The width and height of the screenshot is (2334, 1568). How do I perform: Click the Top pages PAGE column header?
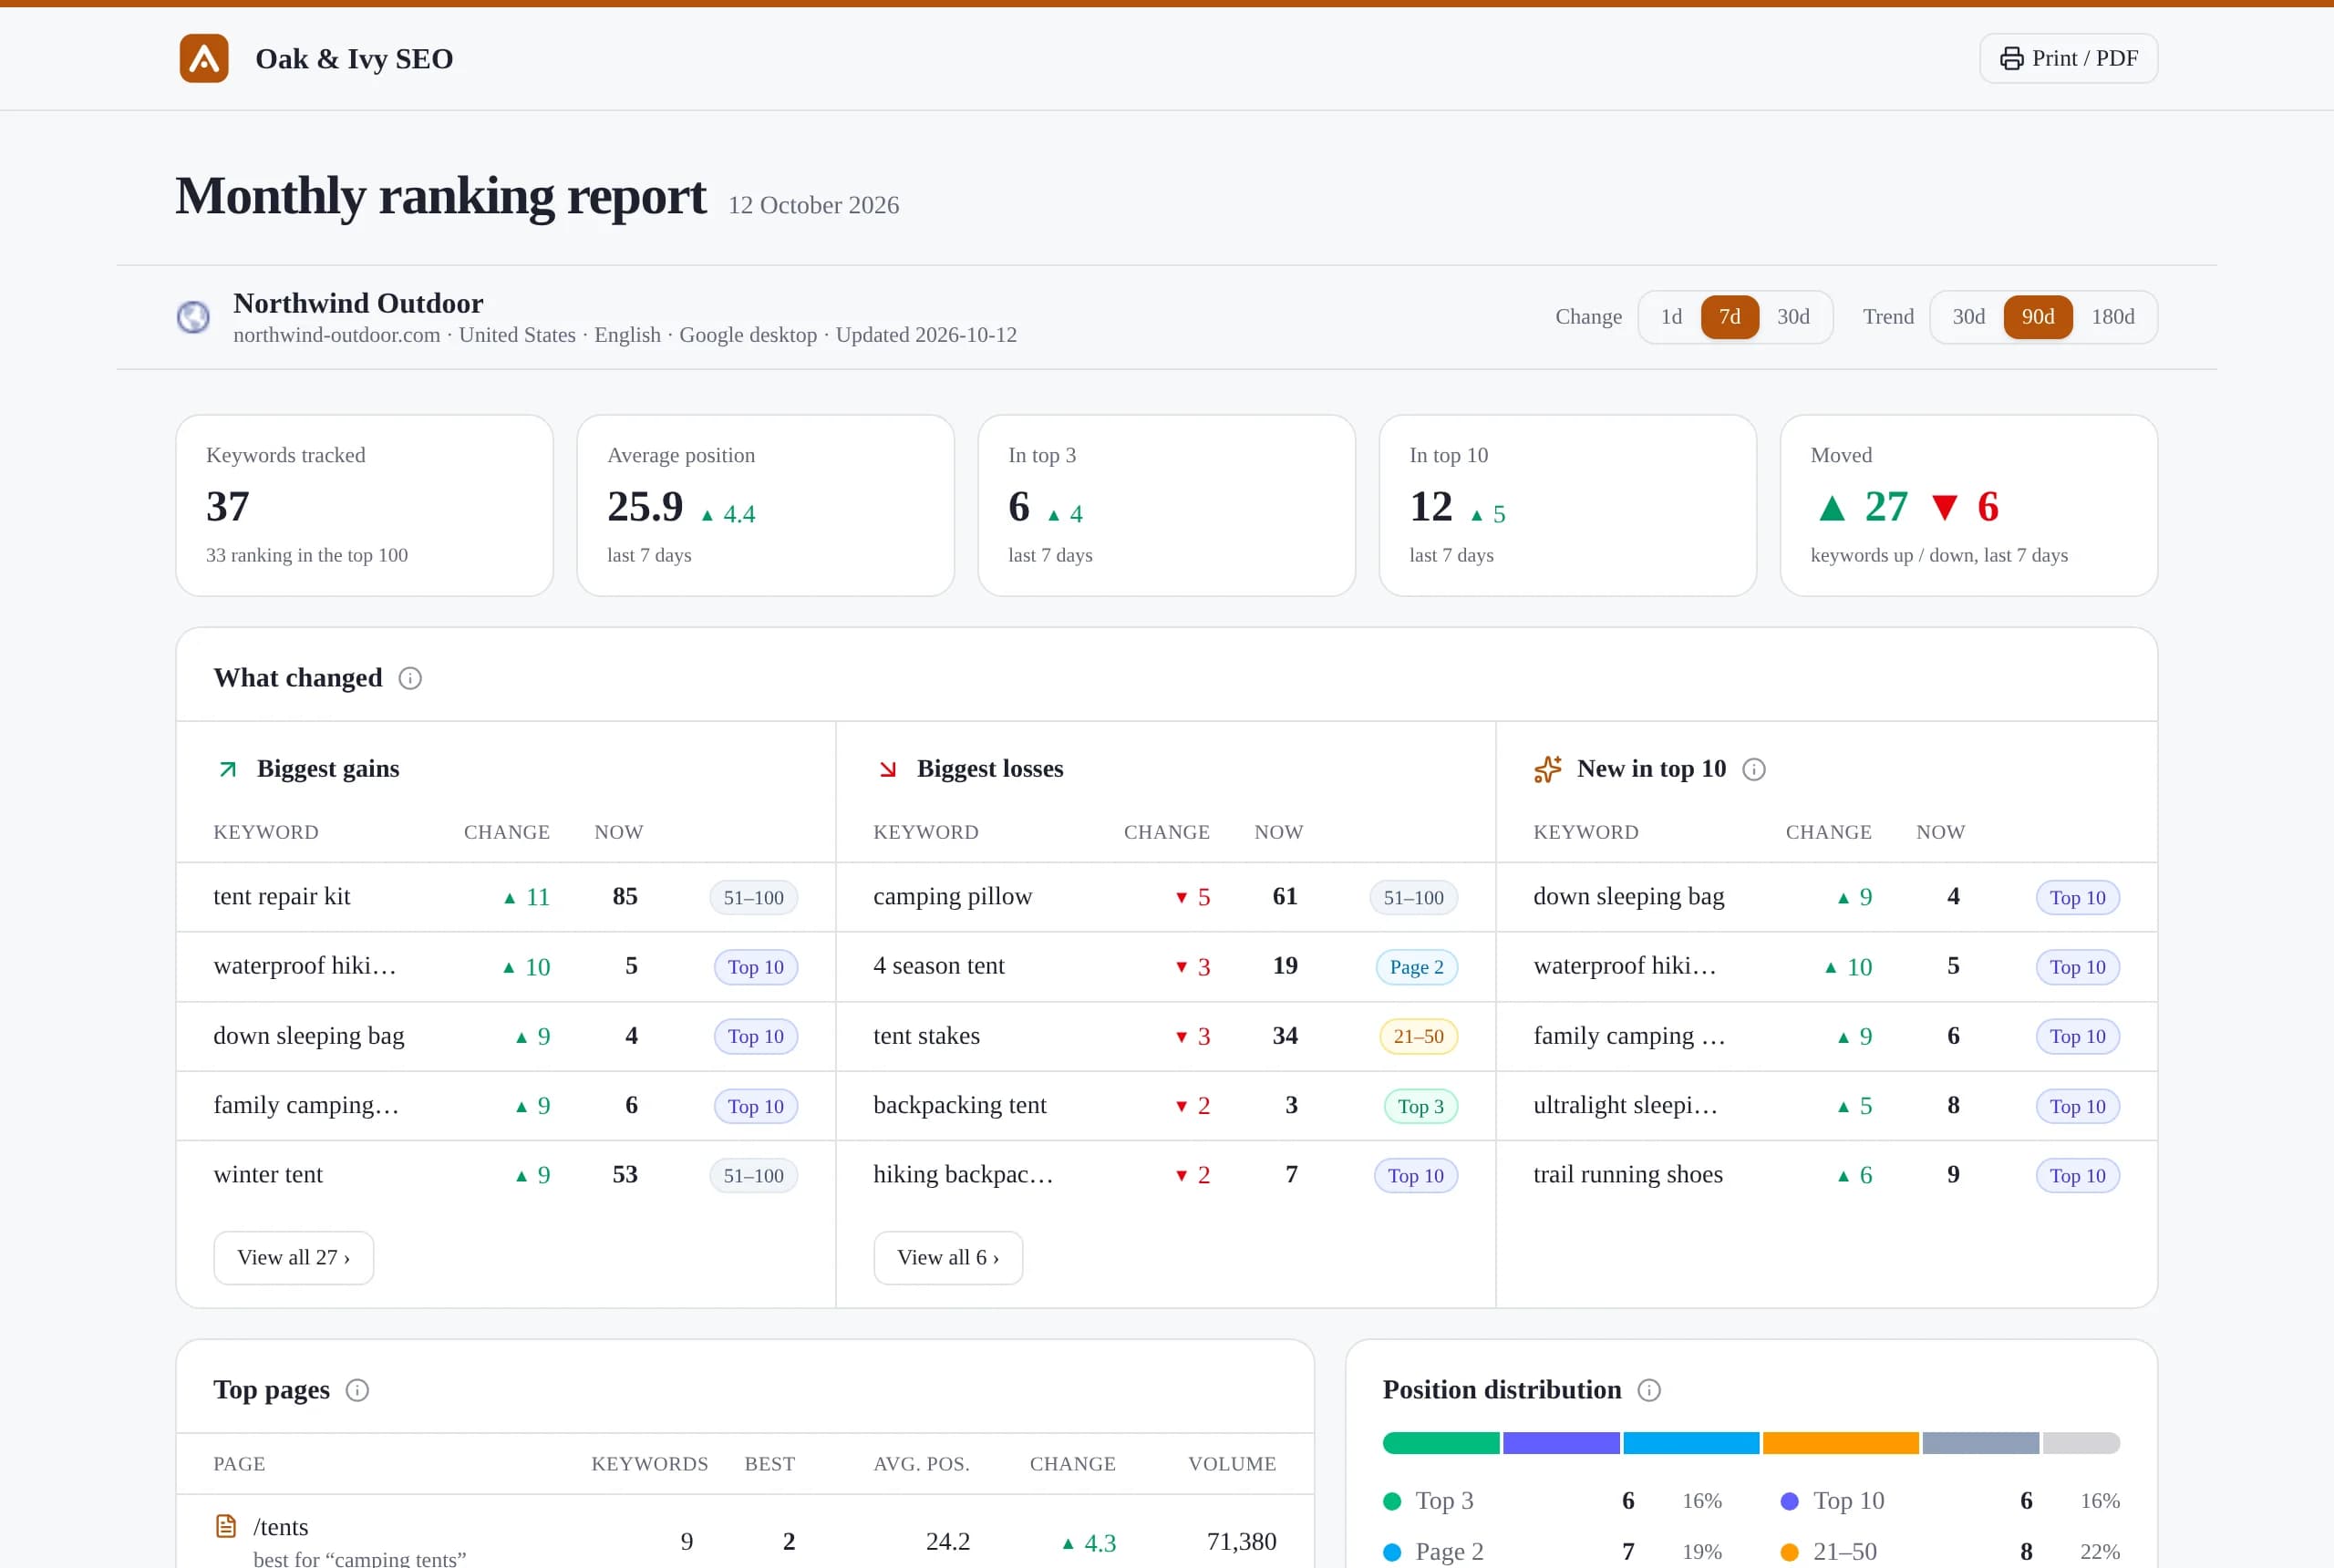point(239,1463)
